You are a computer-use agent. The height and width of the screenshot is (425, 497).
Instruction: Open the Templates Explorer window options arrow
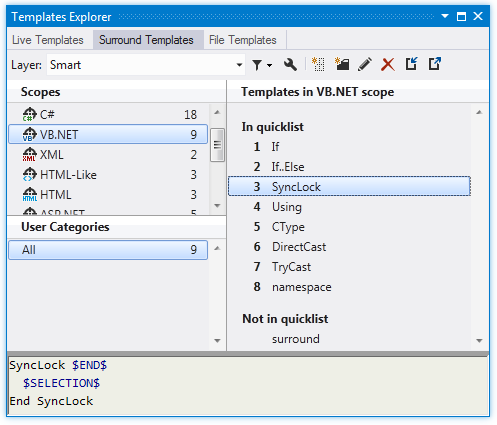pos(445,16)
